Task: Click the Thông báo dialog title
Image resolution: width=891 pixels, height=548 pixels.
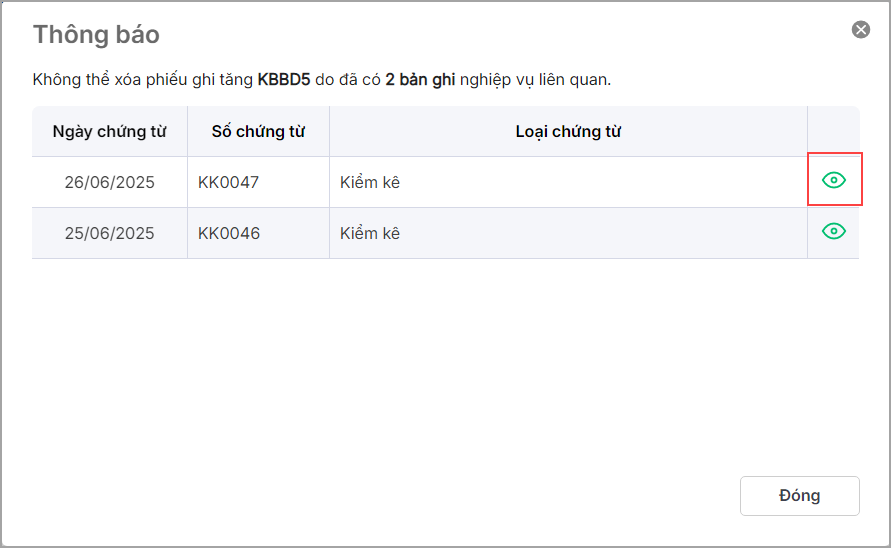Action: [x=96, y=34]
